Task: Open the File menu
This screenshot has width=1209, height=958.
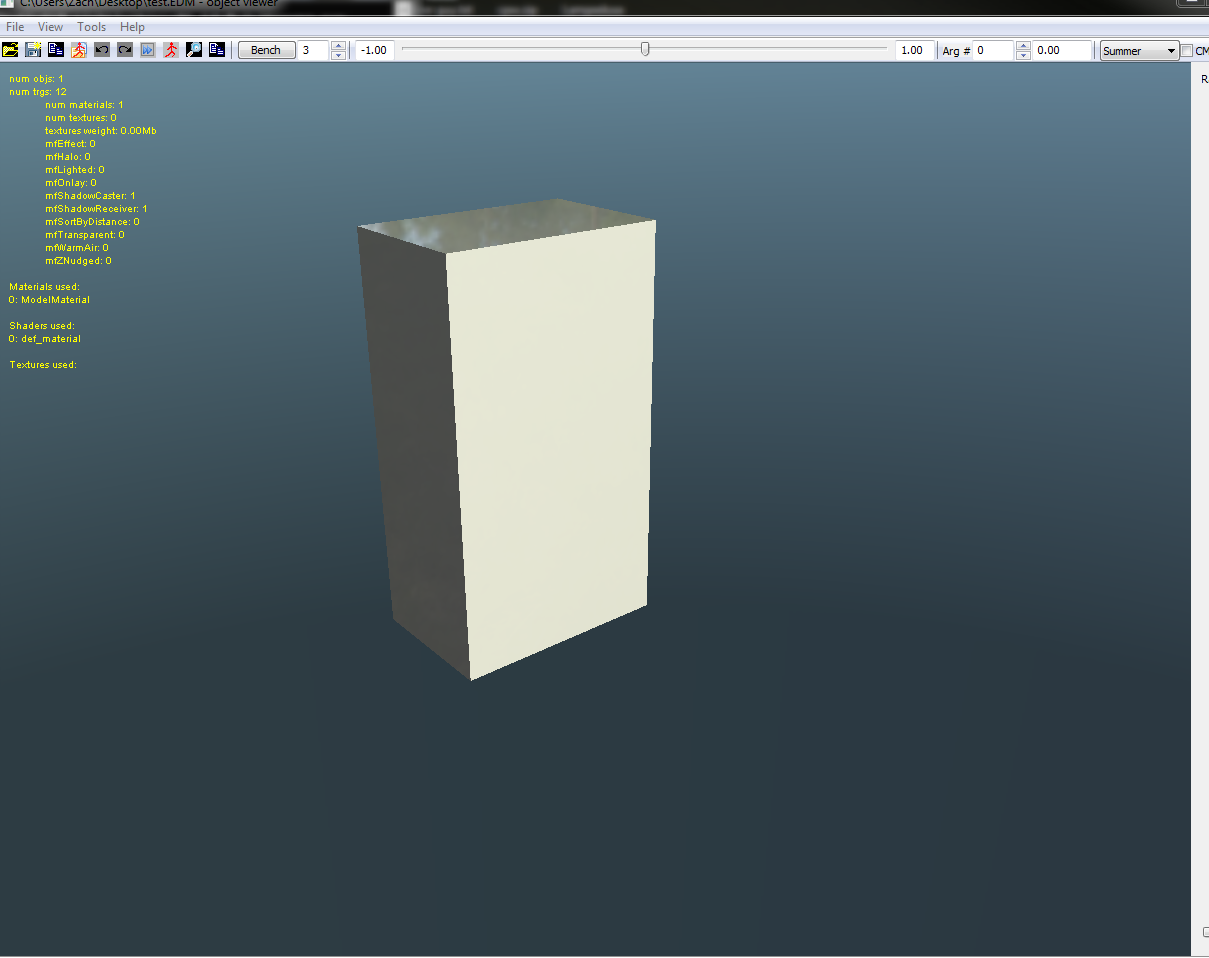Action: [x=15, y=27]
